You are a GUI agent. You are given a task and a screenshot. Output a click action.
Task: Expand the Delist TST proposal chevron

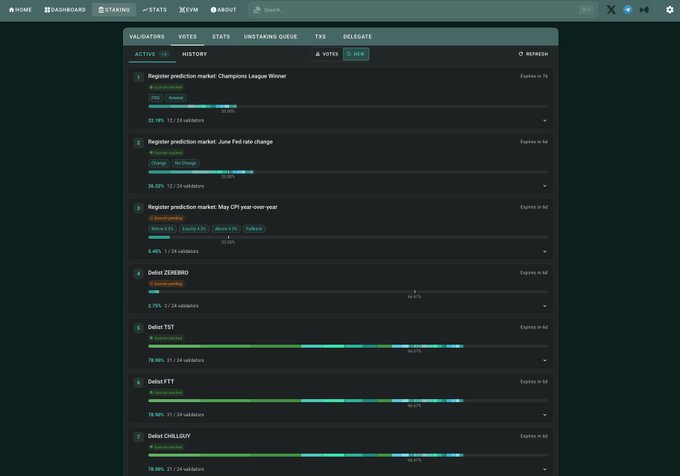[545, 360]
